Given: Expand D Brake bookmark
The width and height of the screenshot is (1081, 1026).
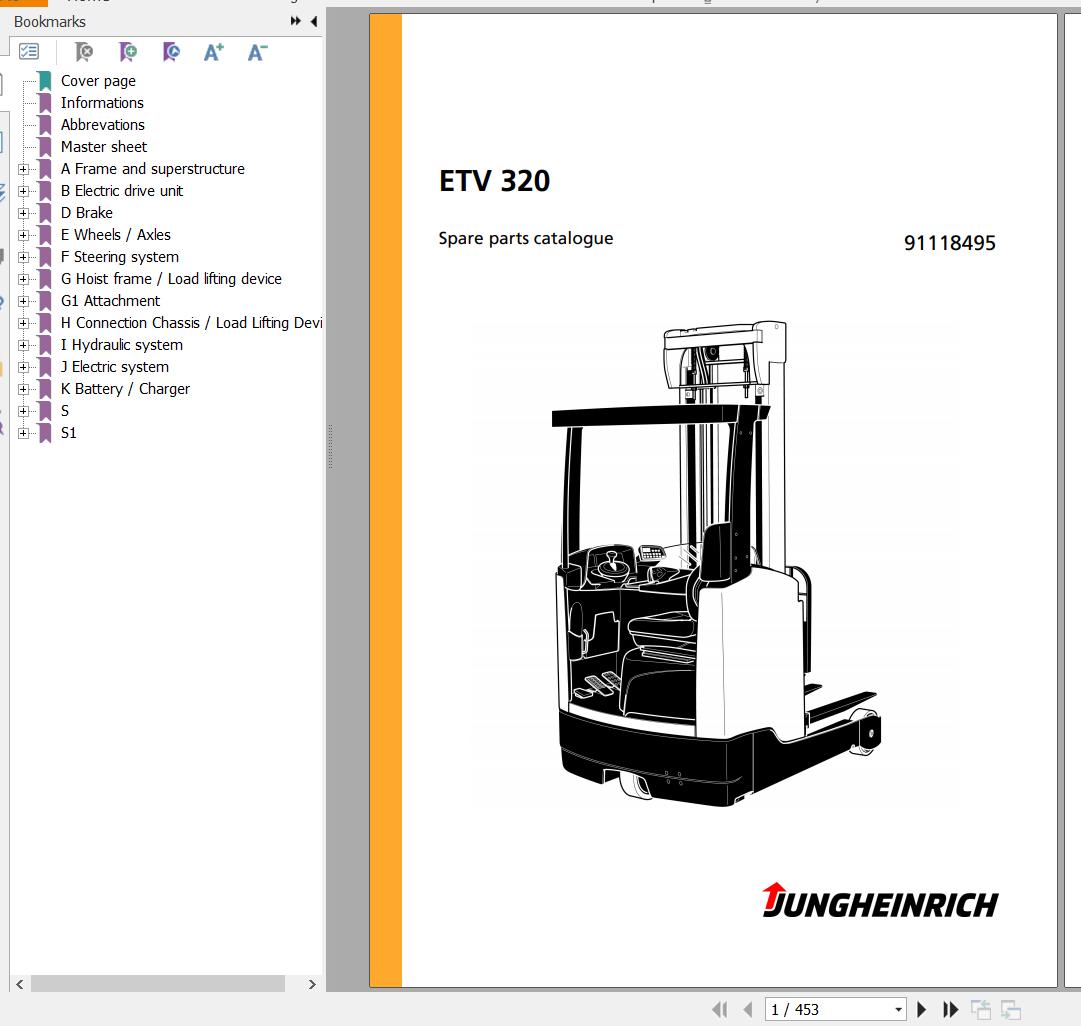Looking at the screenshot, I should tap(23, 213).
